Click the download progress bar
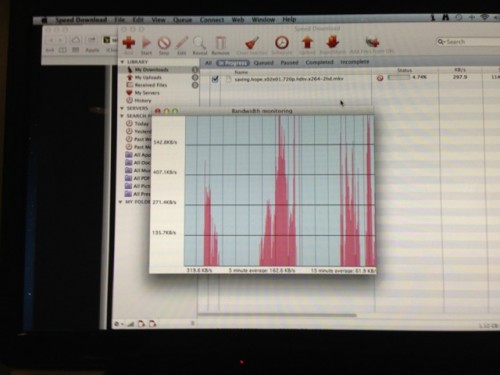 tap(399, 77)
